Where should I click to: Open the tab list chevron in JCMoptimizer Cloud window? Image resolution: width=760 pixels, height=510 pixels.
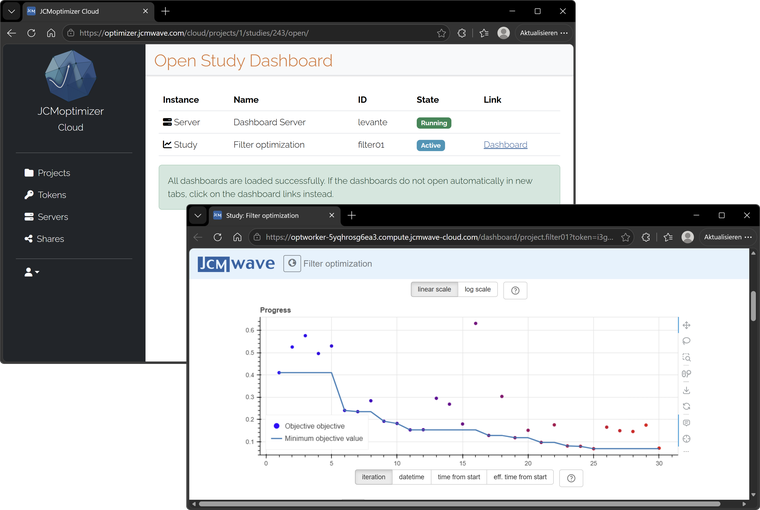click(12, 11)
